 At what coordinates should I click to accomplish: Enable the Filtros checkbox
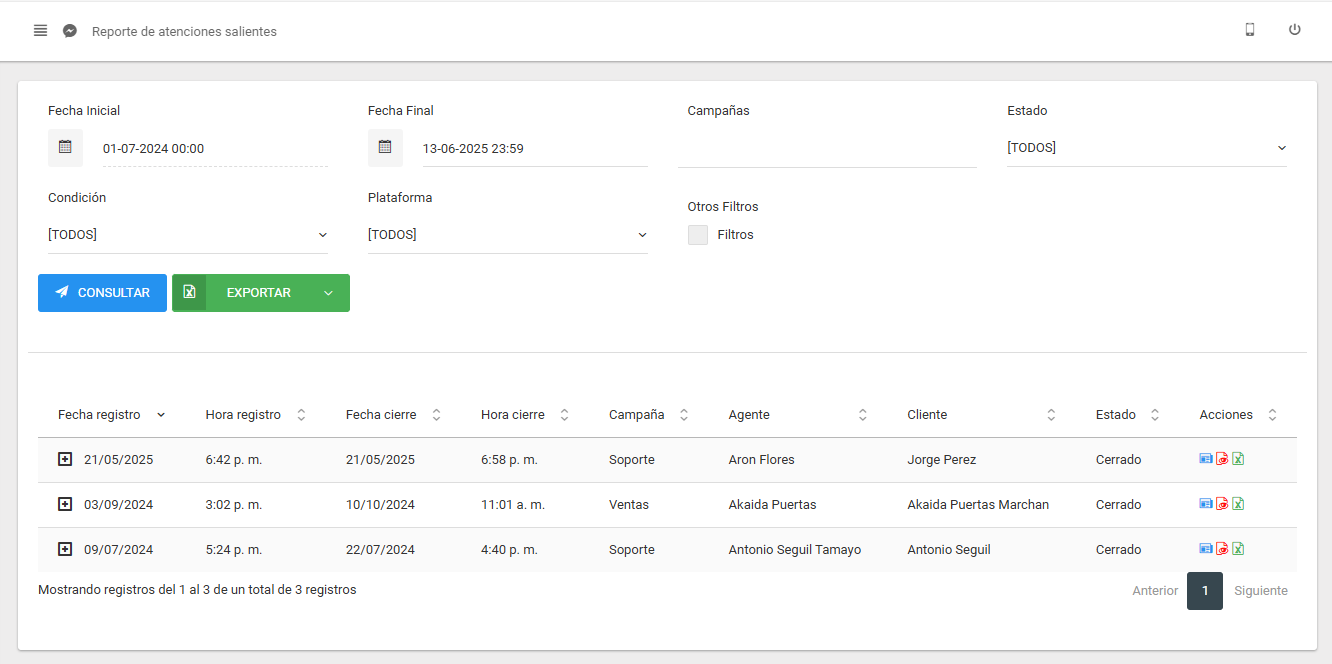tap(698, 235)
